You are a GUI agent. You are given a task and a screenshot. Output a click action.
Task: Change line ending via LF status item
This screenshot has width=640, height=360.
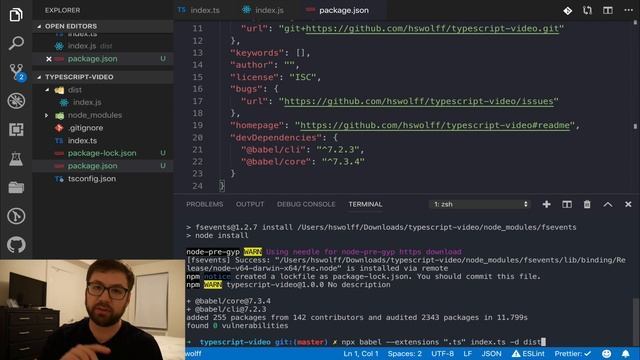[468, 353]
